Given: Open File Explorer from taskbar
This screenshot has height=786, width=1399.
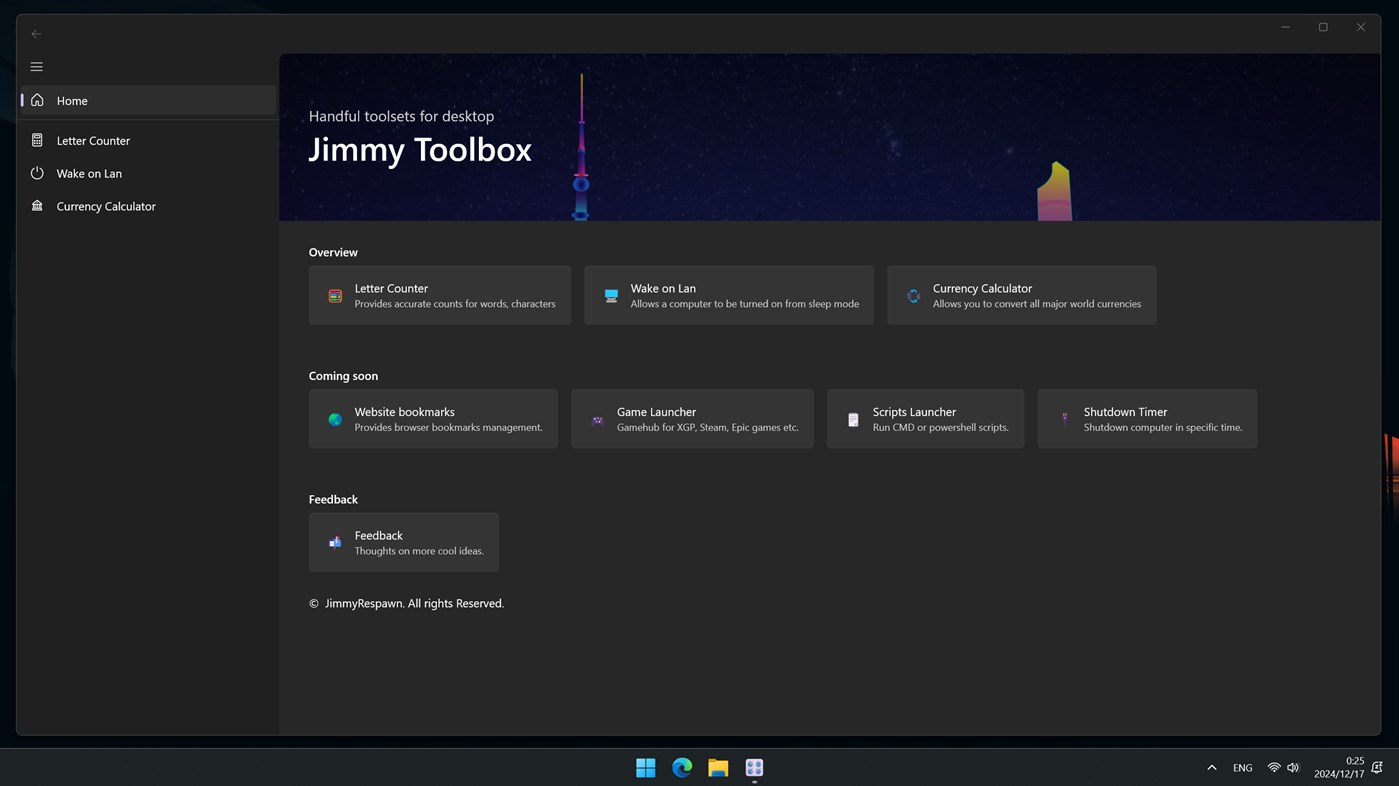Looking at the screenshot, I should tap(718, 768).
